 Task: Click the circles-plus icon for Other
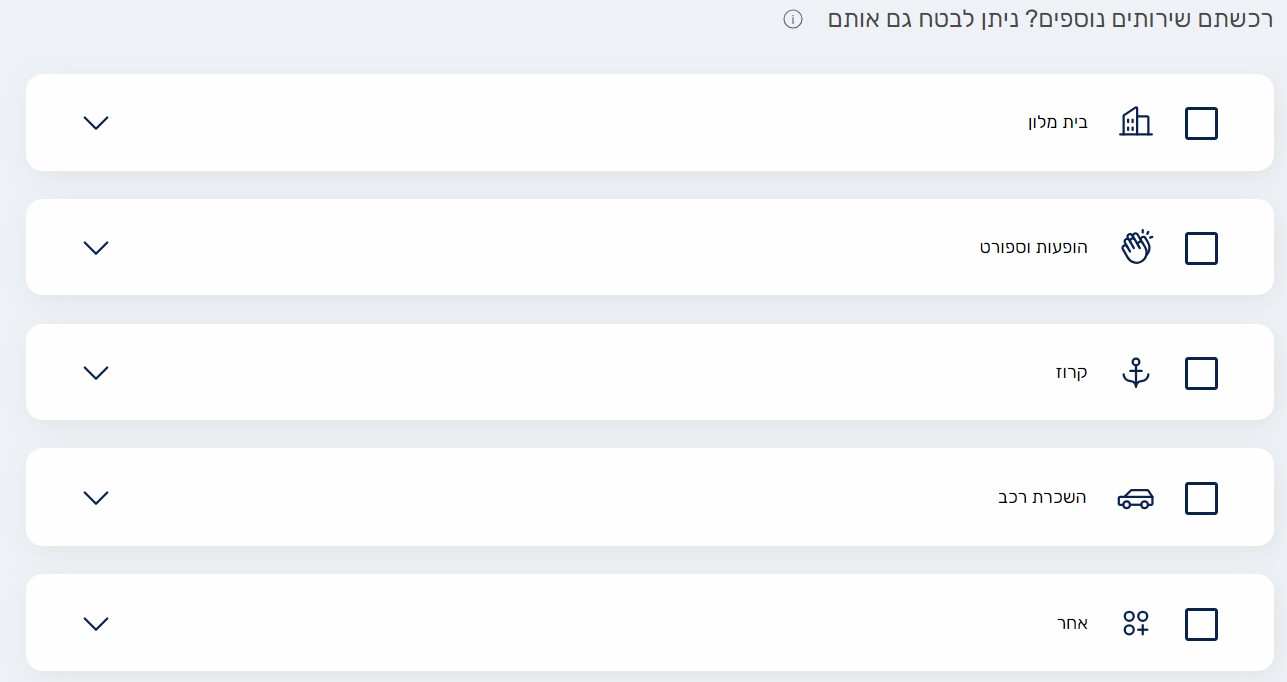coord(1136,623)
